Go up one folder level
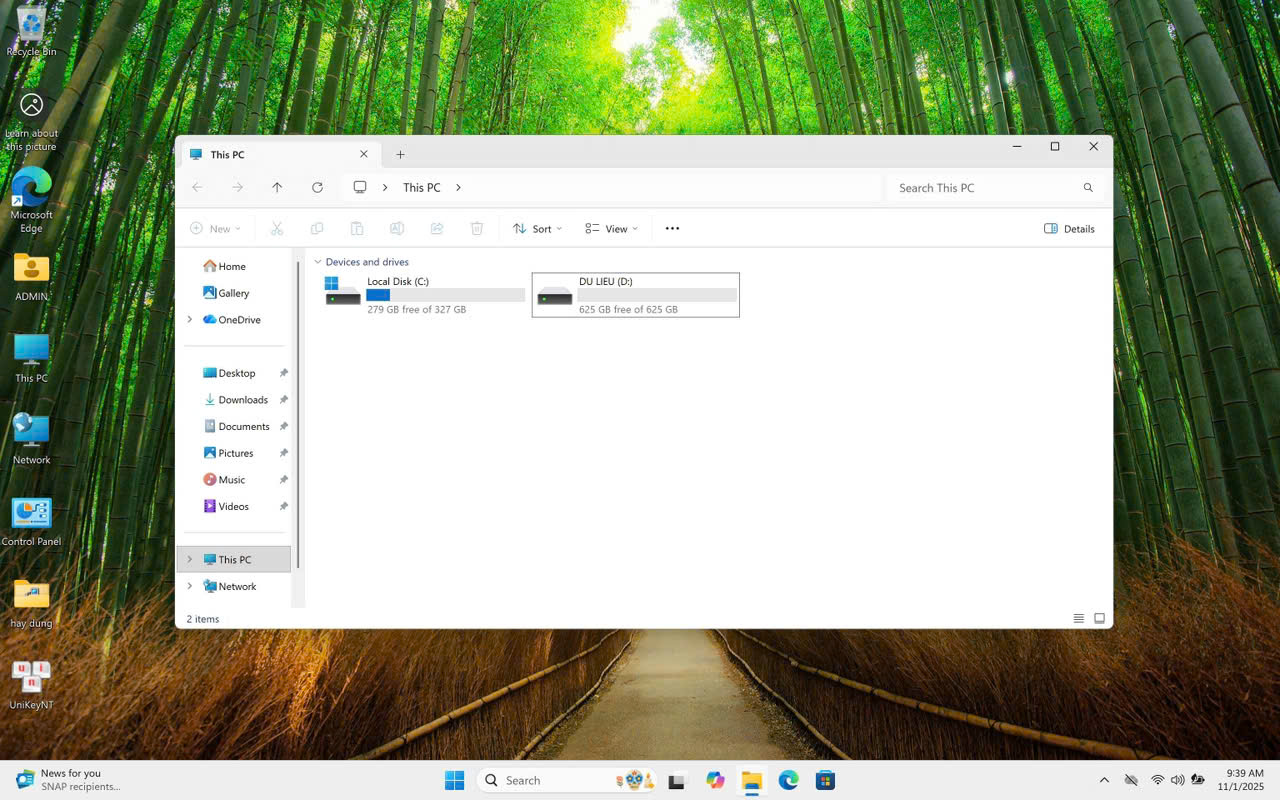1280x800 pixels. click(277, 187)
